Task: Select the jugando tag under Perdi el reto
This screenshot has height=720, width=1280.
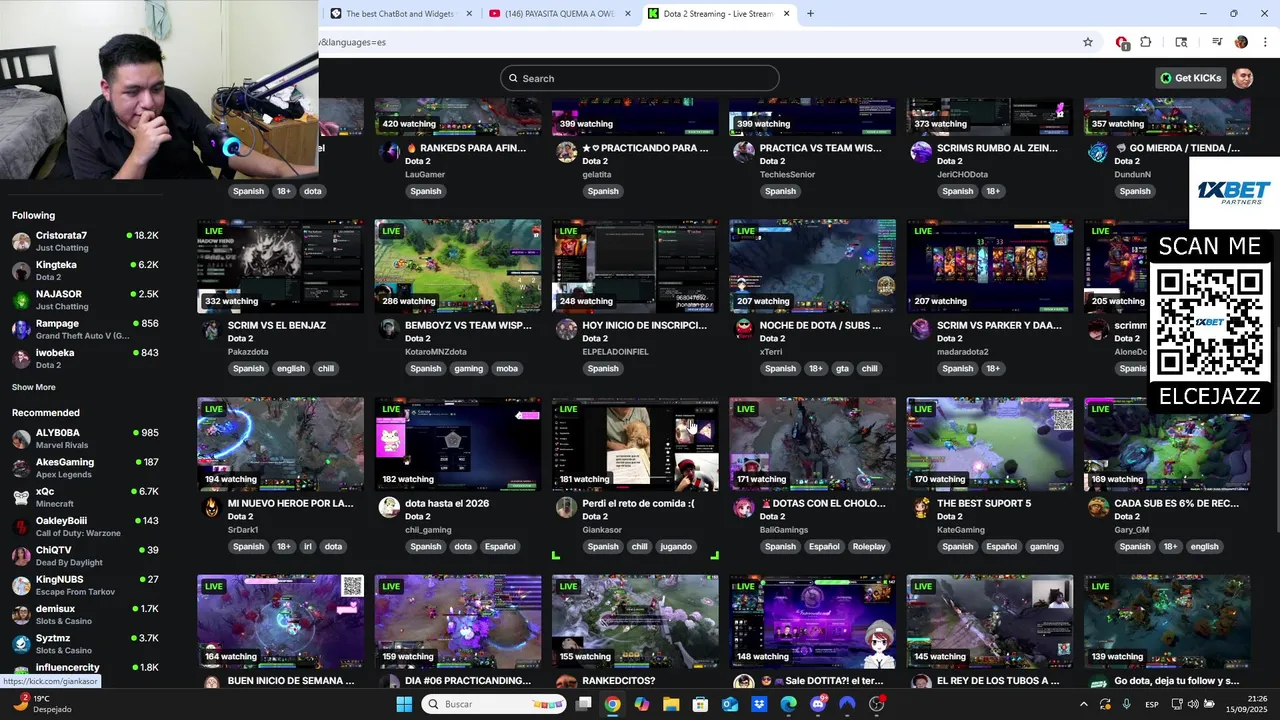Action: click(x=676, y=547)
